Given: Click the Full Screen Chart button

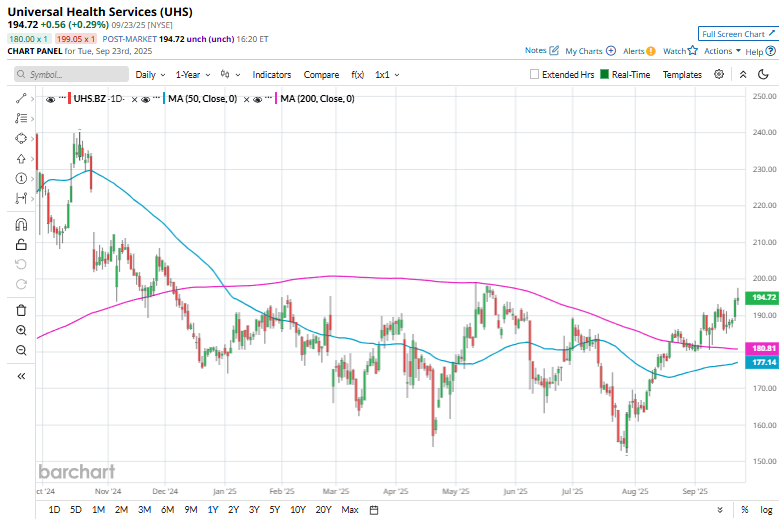Looking at the screenshot, I should click(738, 34).
